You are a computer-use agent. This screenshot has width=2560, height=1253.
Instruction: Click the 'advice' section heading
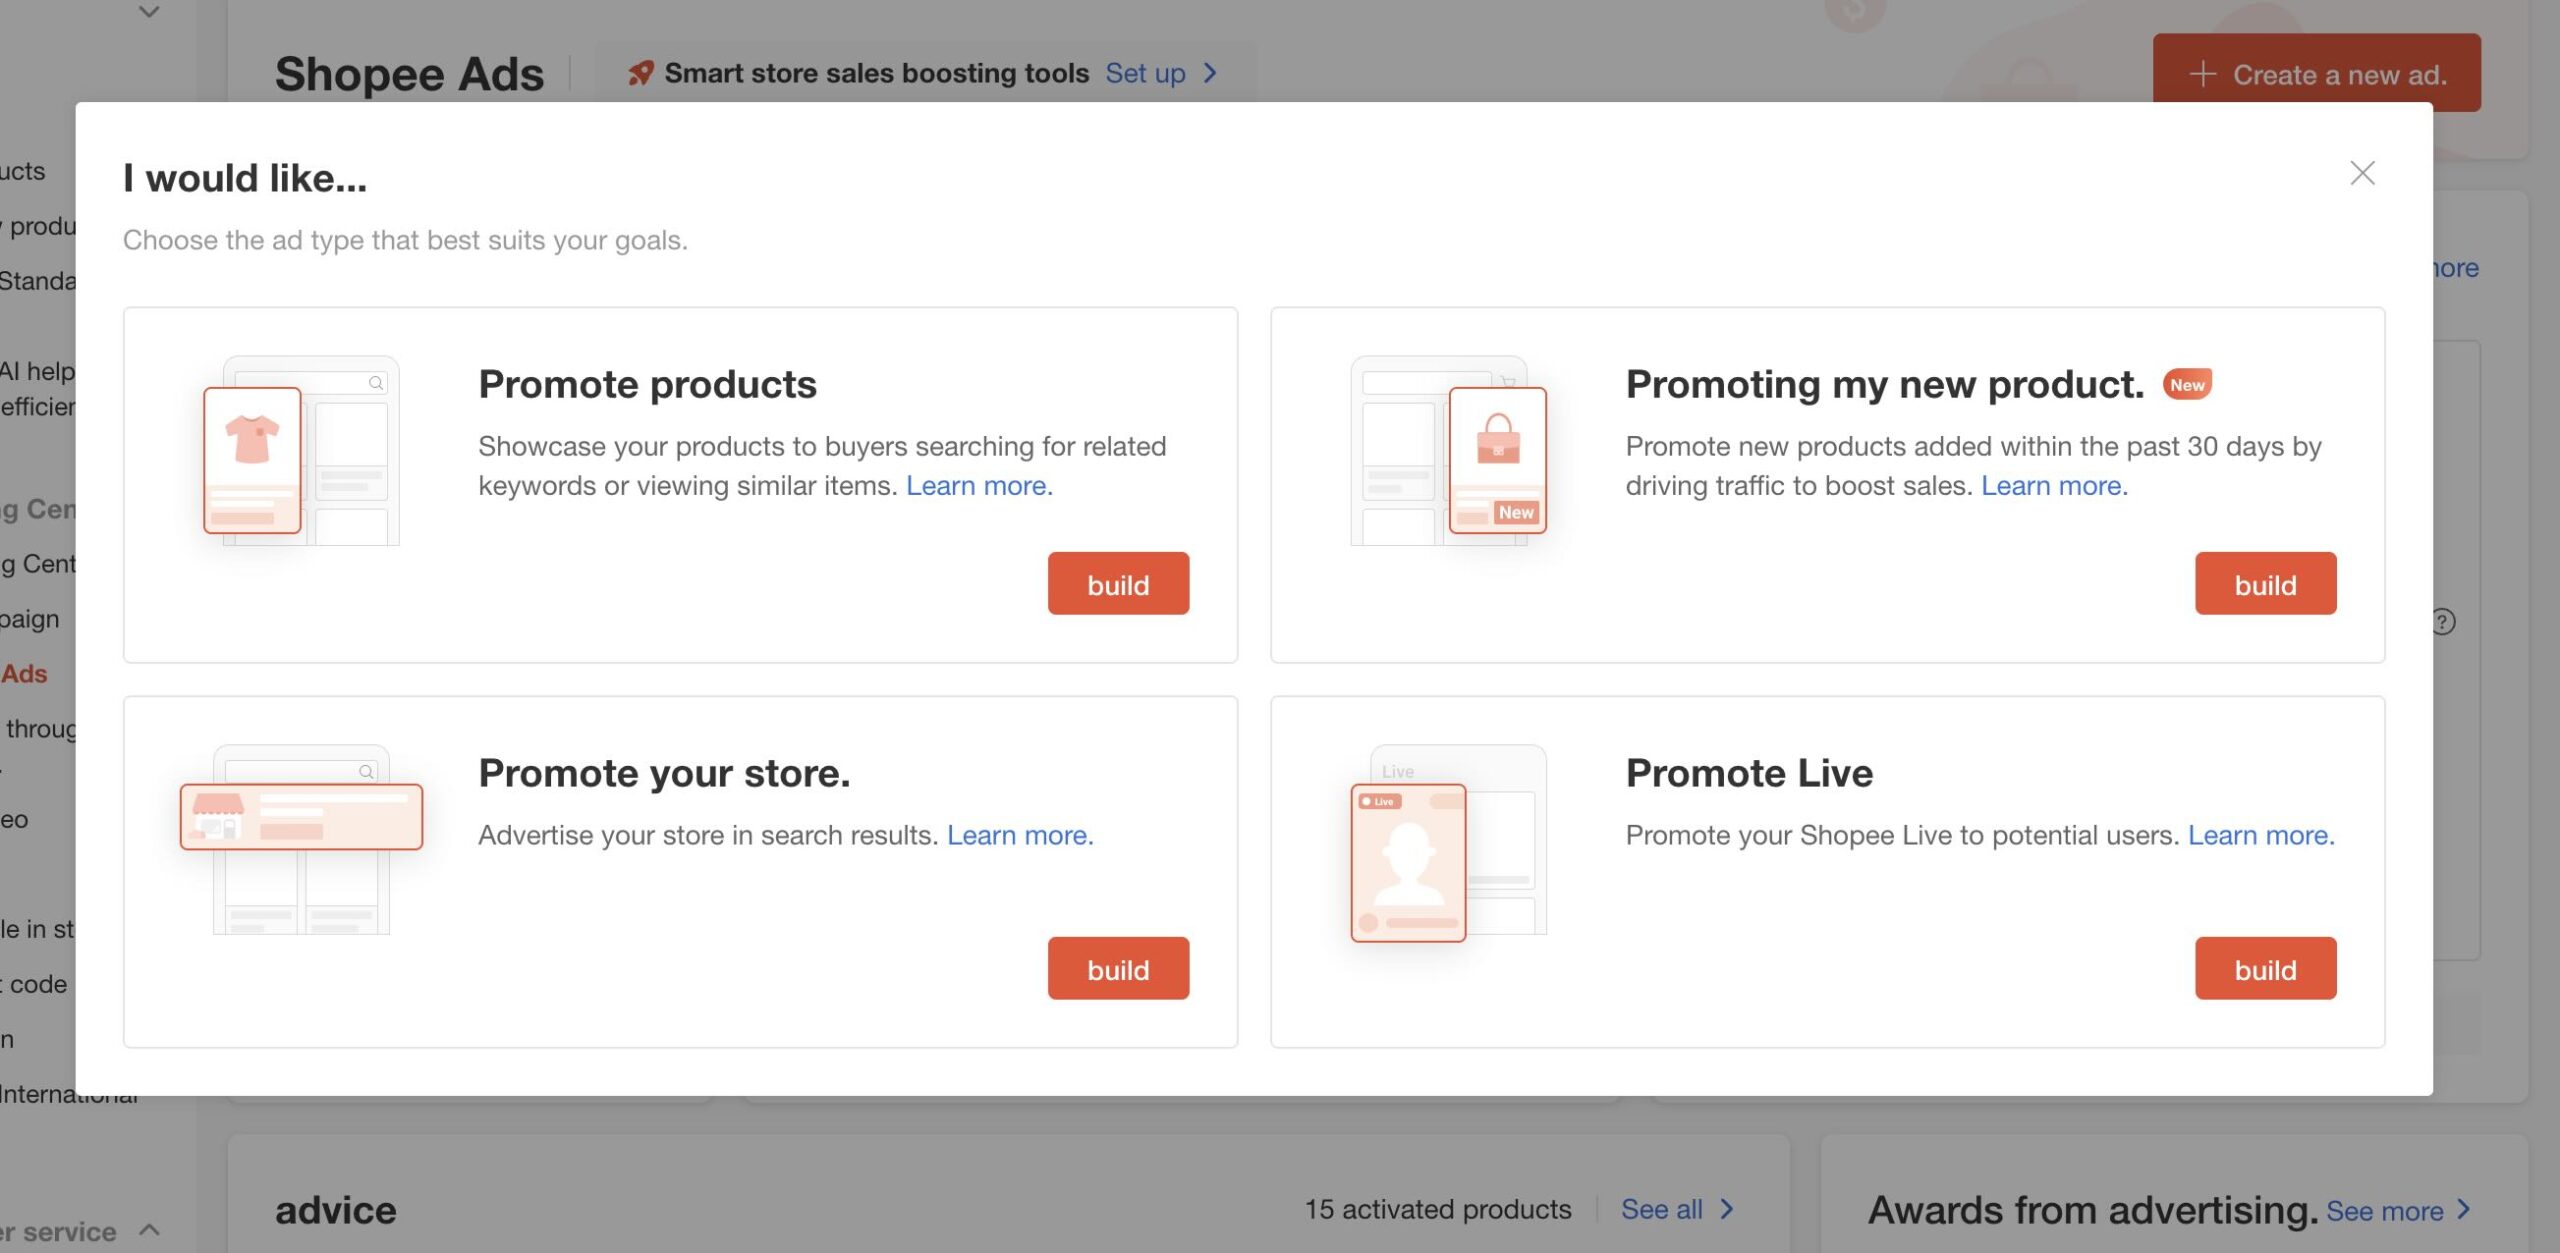click(336, 1210)
